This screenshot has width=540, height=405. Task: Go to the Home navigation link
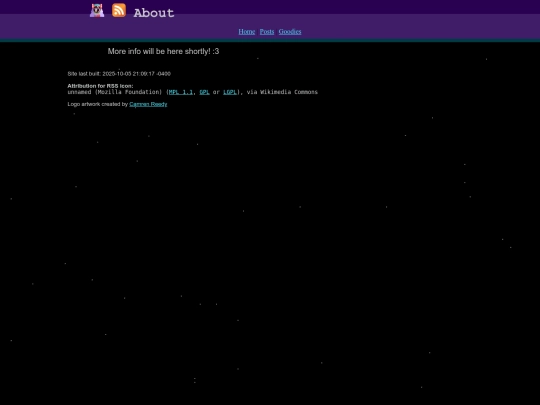pos(247,32)
